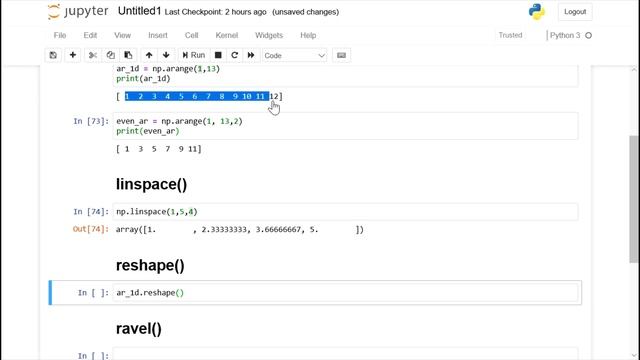640x360 pixels.
Task: Click the highlighted 1 to 11 output
Action: (197, 96)
